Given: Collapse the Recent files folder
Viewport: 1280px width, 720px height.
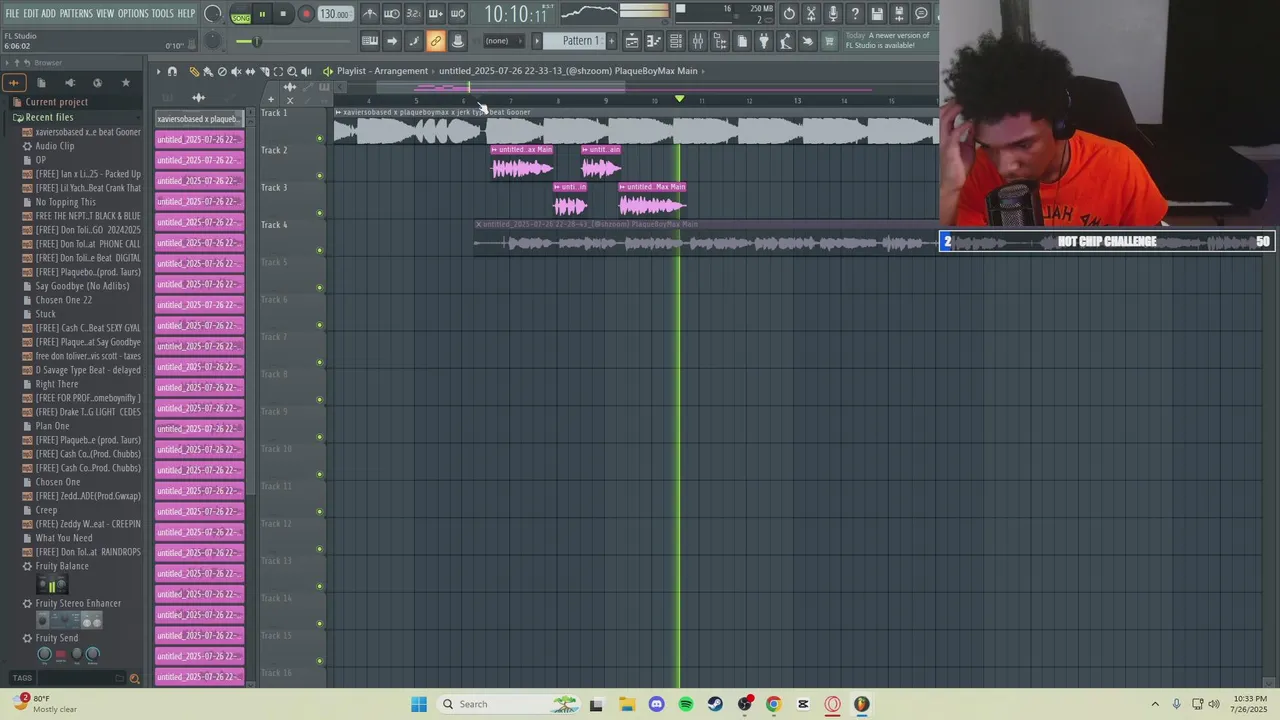Looking at the screenshot, I should pos(49,117).
